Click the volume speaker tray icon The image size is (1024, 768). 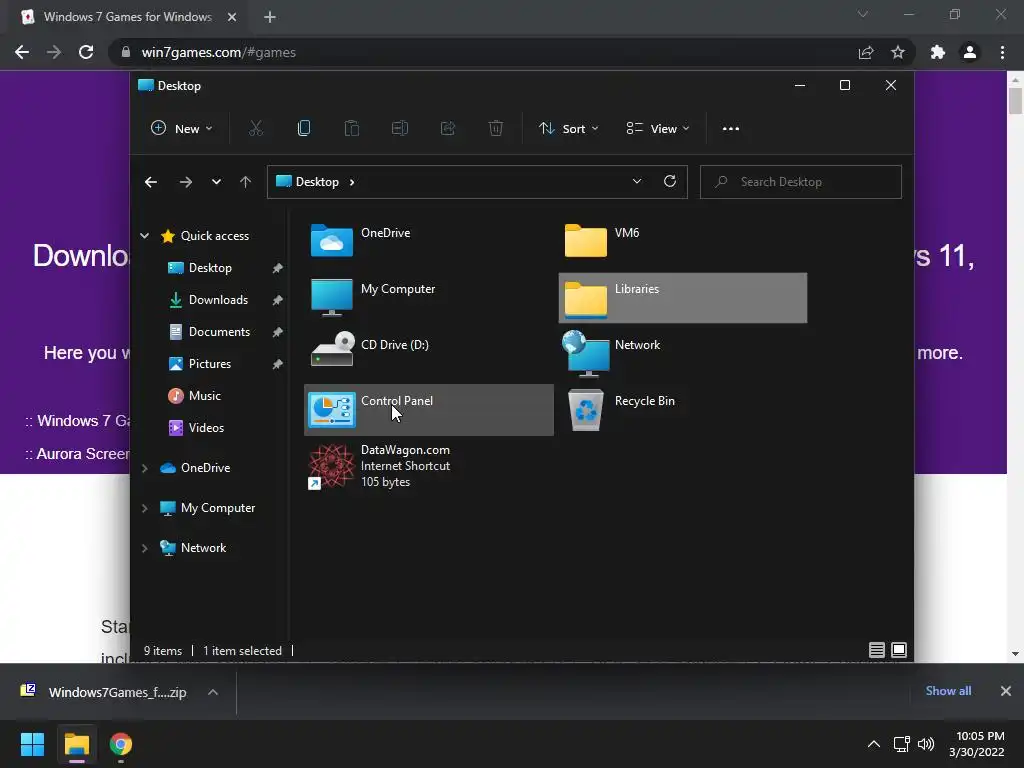tap(926, 744)
